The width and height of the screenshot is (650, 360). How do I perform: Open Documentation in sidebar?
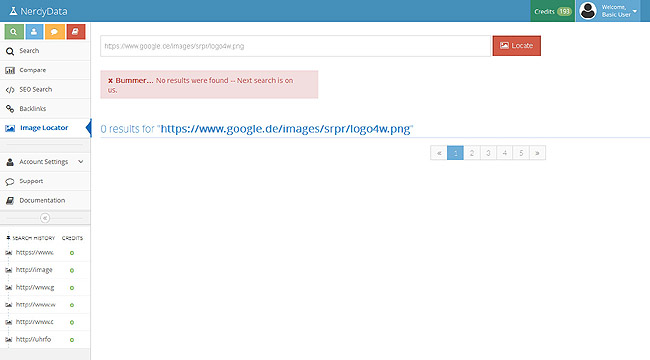45,200
